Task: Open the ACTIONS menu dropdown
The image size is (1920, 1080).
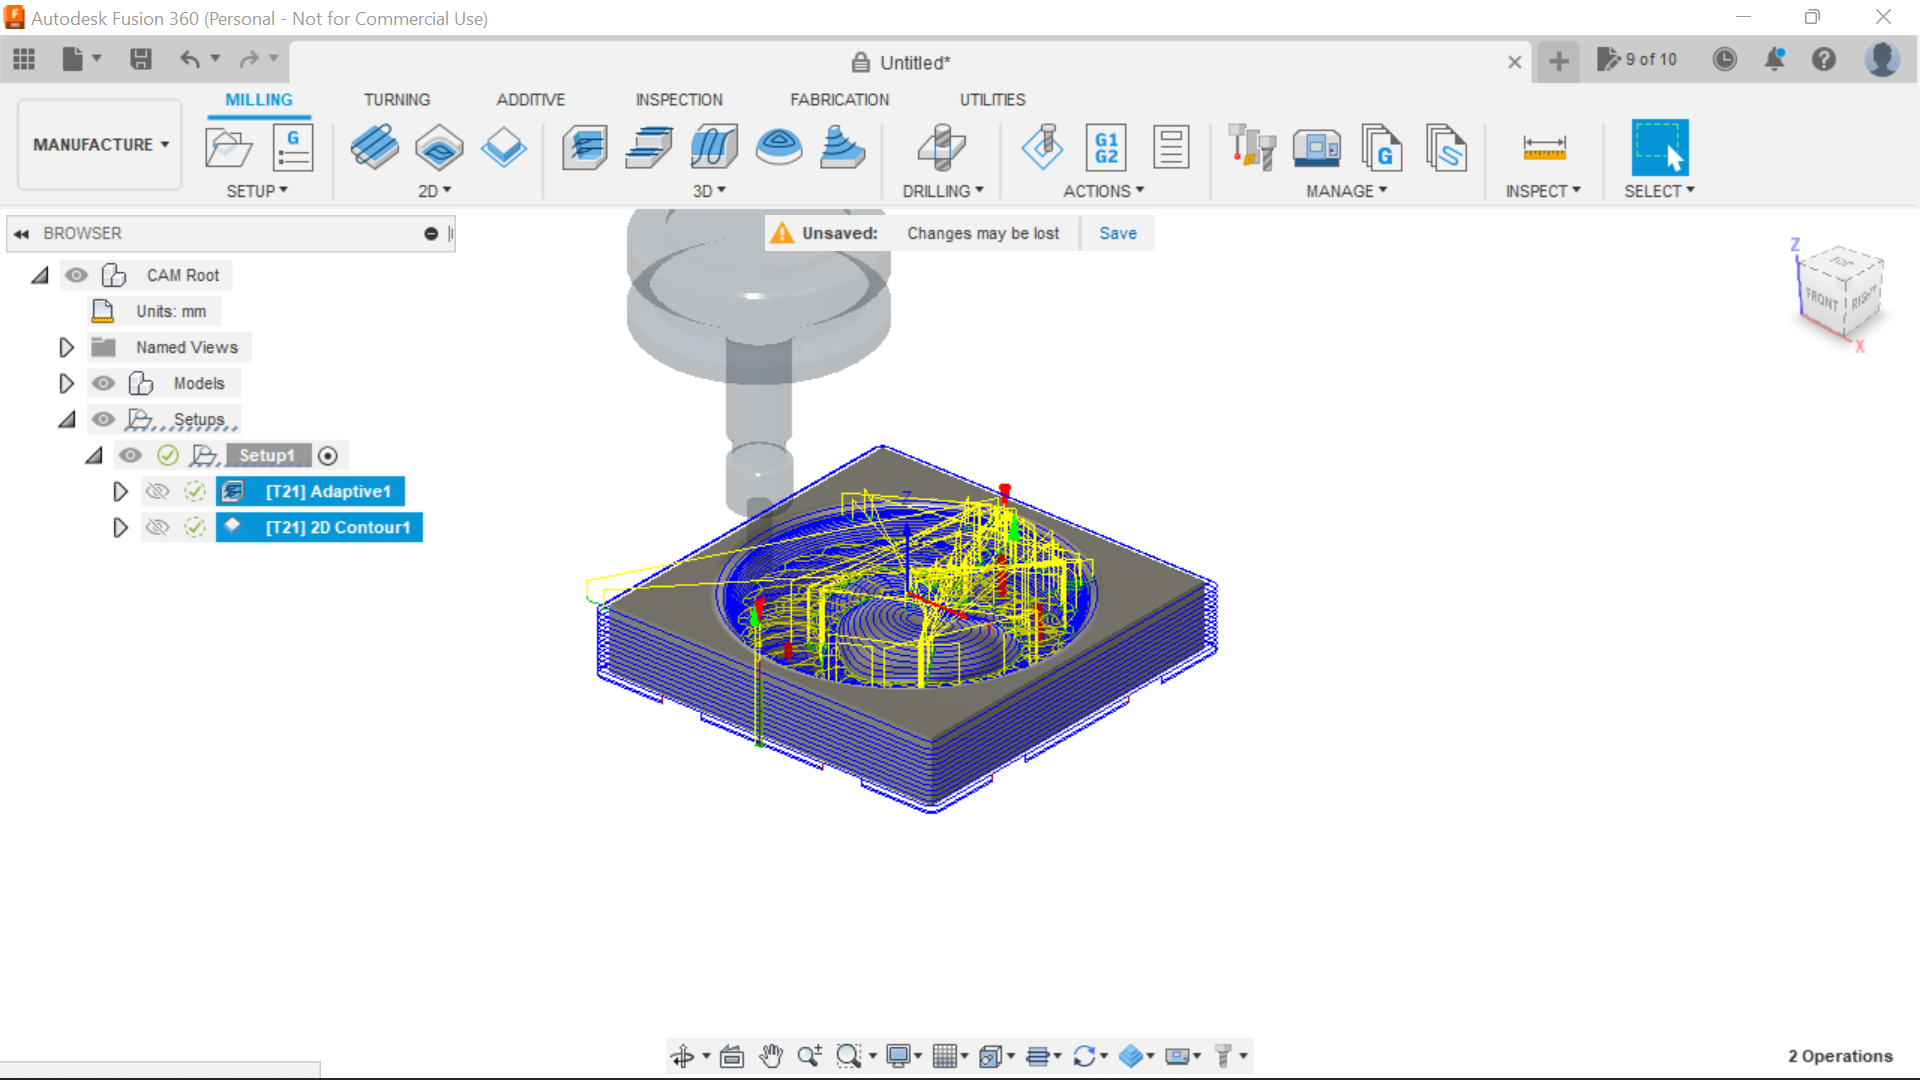Action: pyautogui.click(x=1103, y=191)
